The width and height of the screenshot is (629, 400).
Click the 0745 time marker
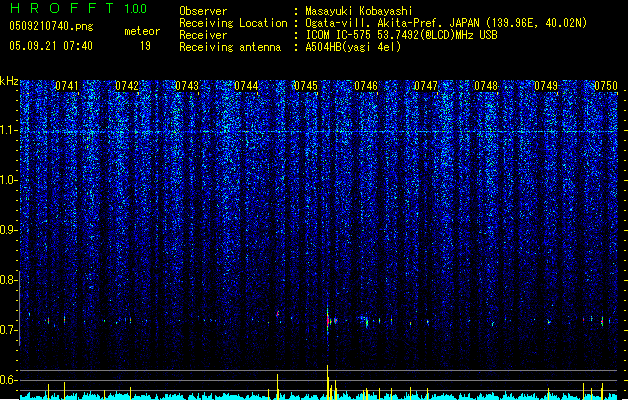(306, 86)
